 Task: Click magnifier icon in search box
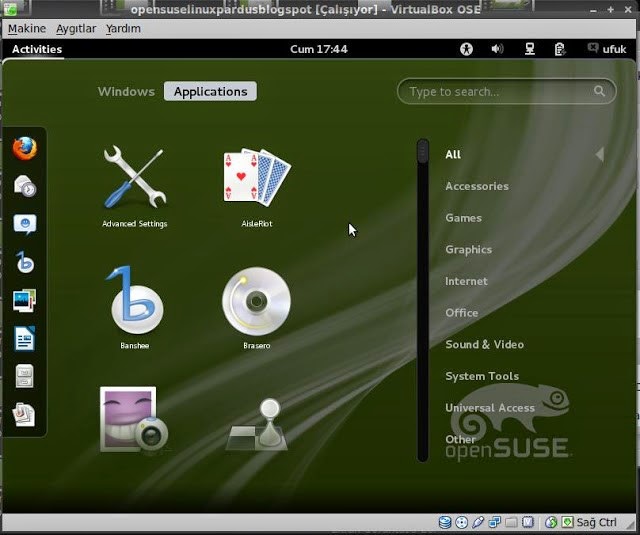tap(599, 91)
